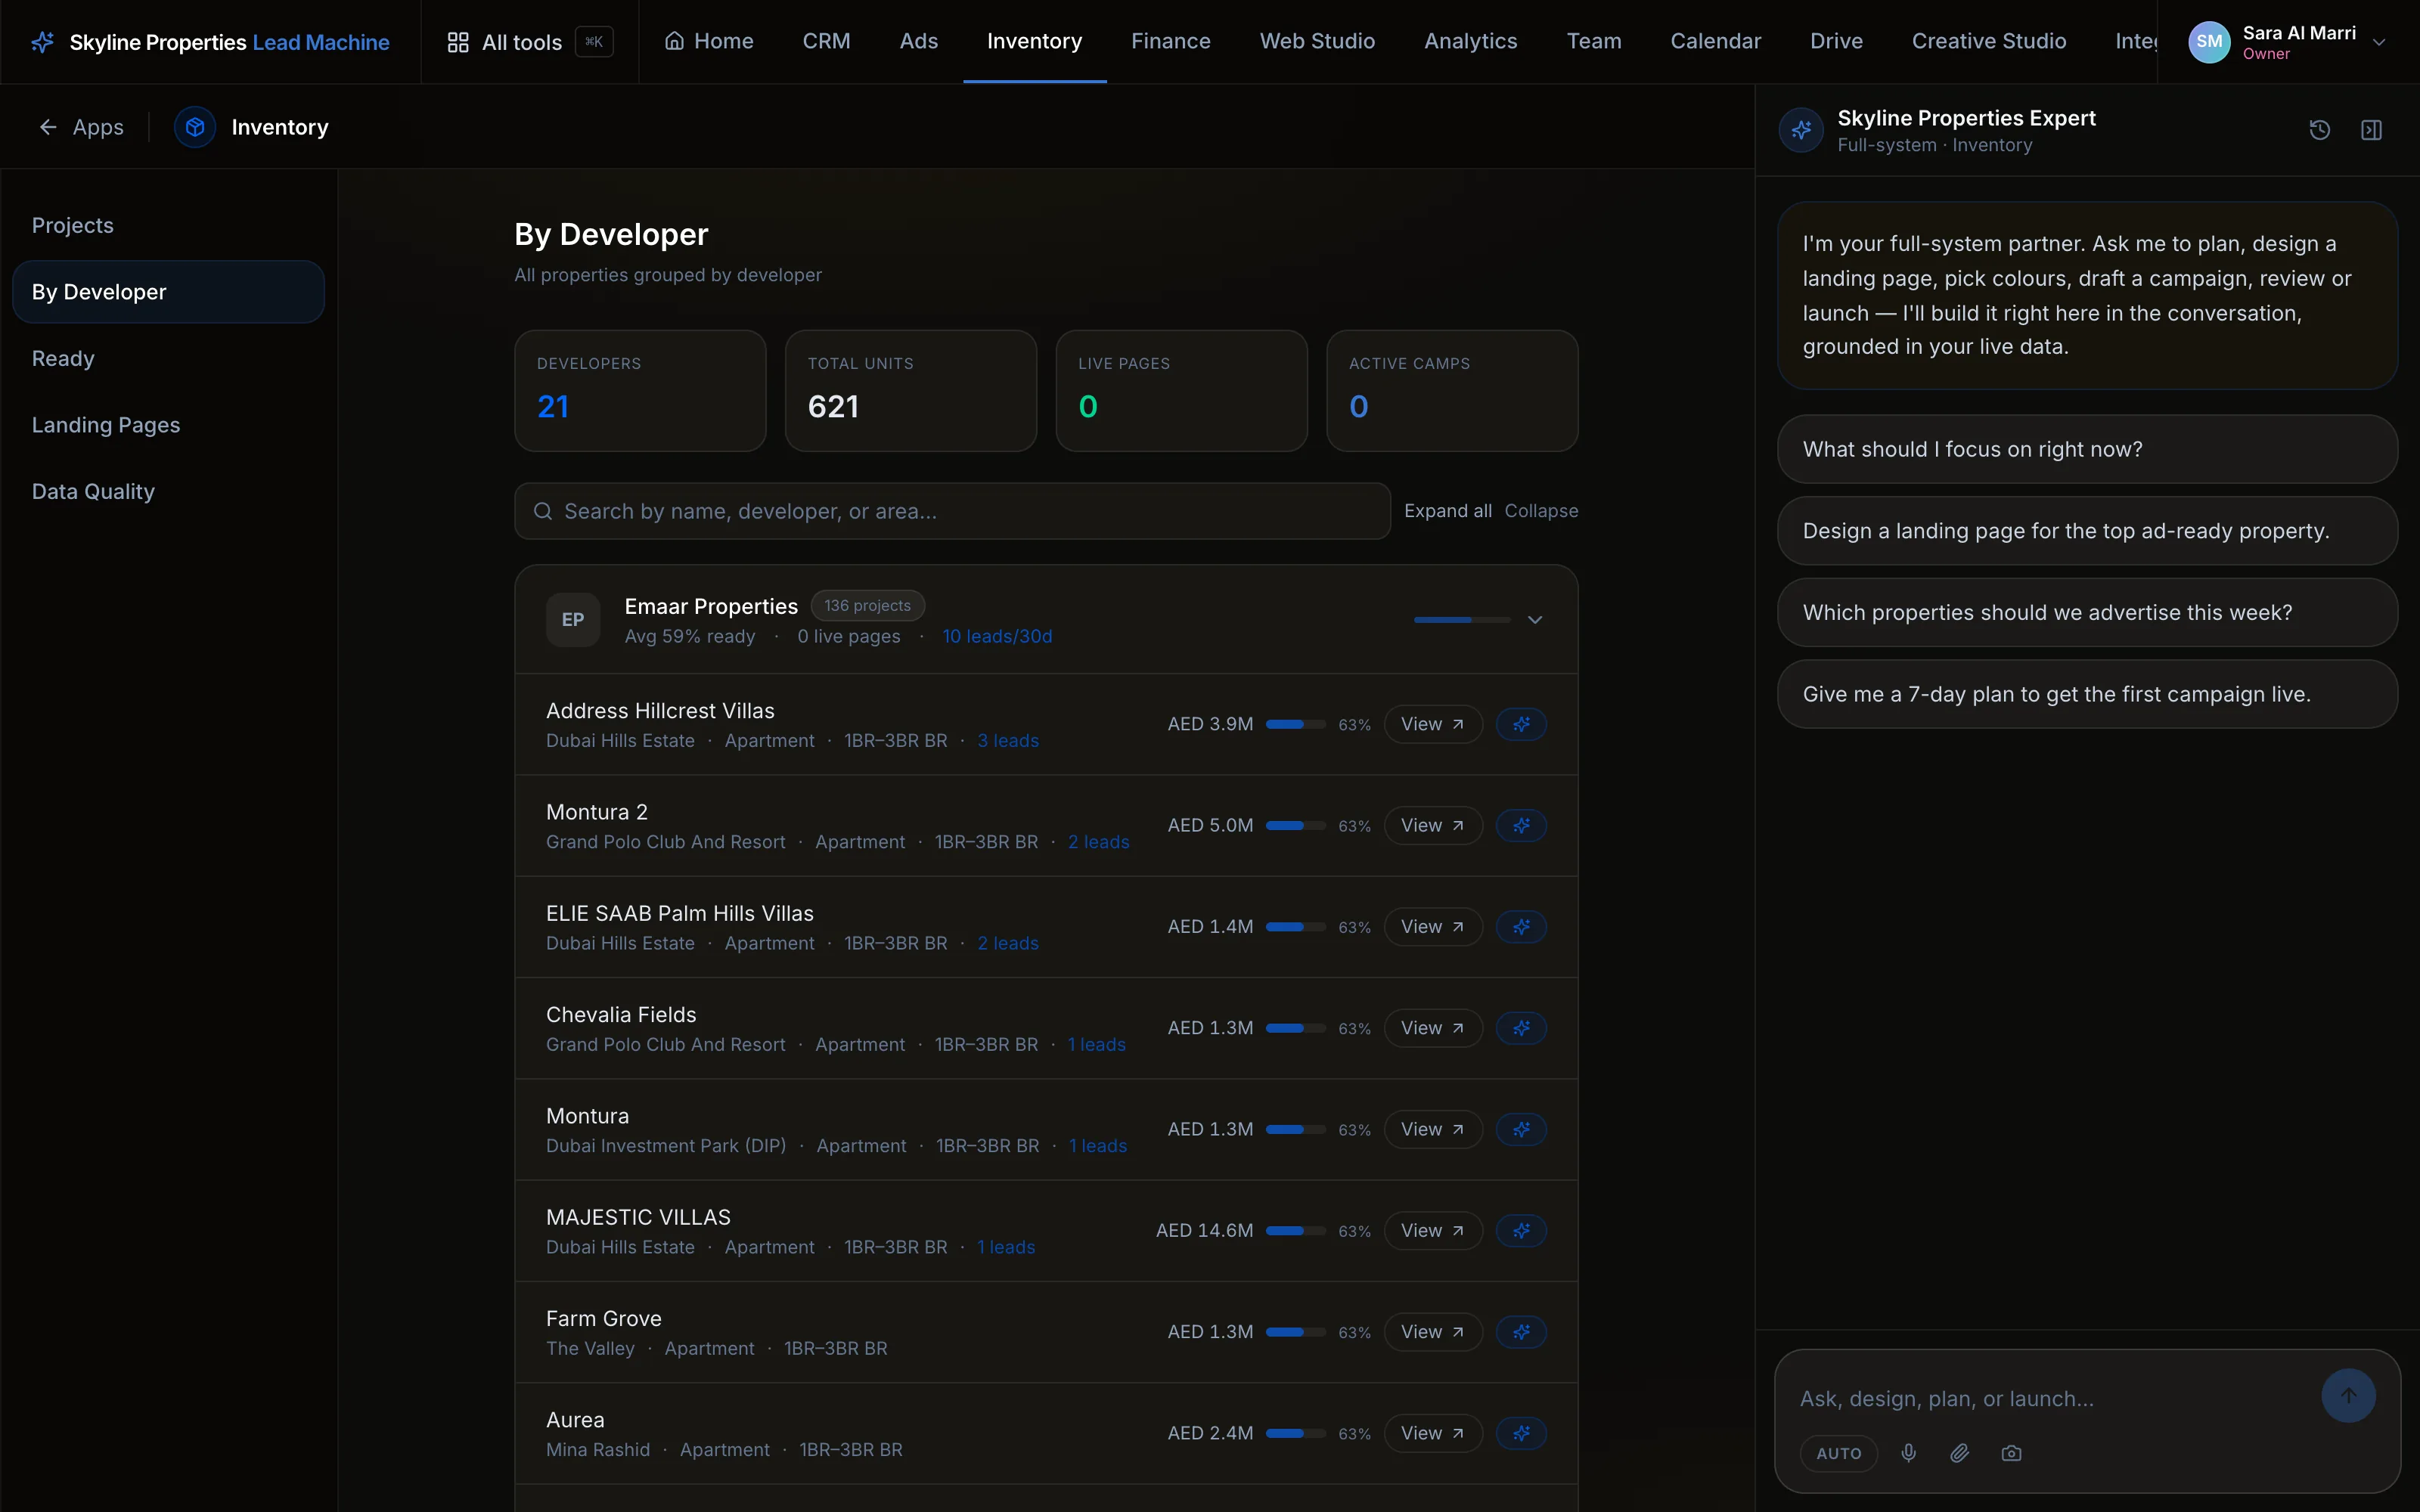Open the Home tab
Image resolution: width=2420 pixels, height=1512 pixels.
point(709,41)
